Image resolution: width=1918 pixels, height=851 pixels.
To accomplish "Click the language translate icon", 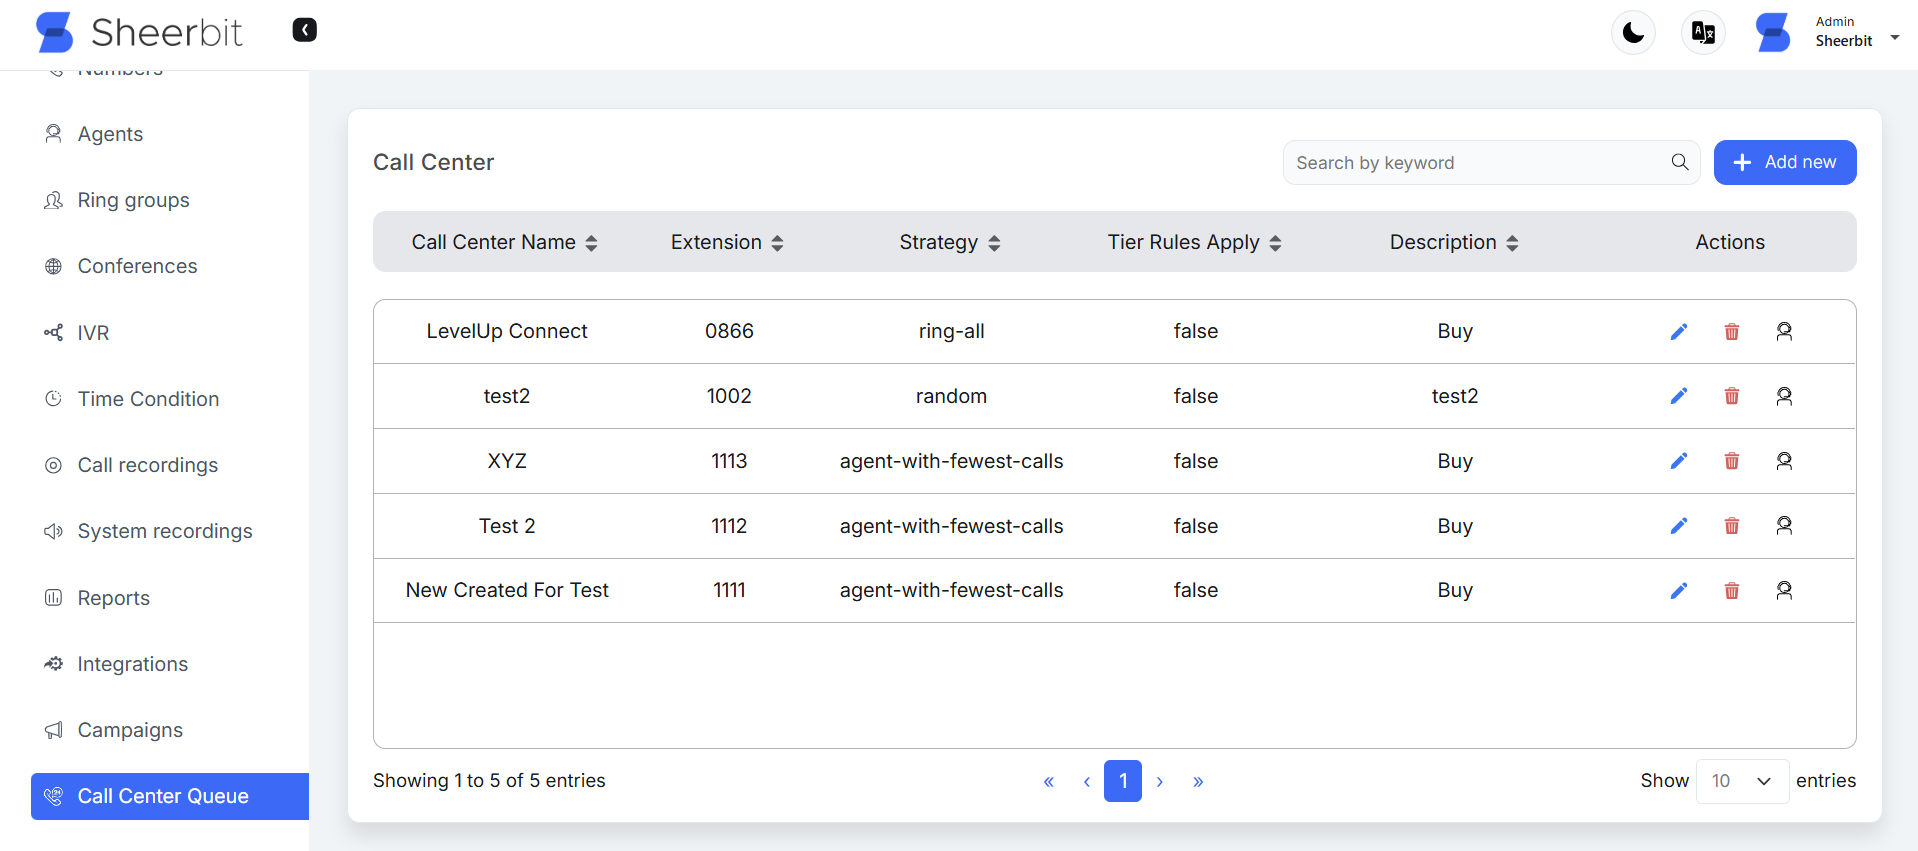I will point(1703,33).
